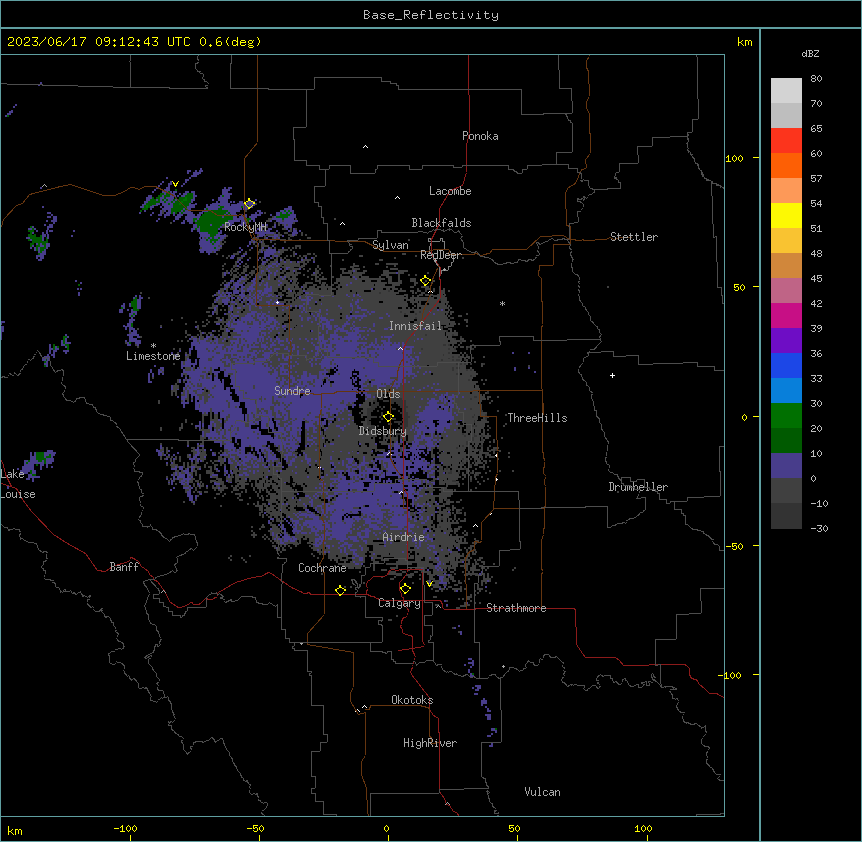Select the Didsbury label
This screenshot has height=842, width=862.
pyautogui.click(x=383, y=431)
